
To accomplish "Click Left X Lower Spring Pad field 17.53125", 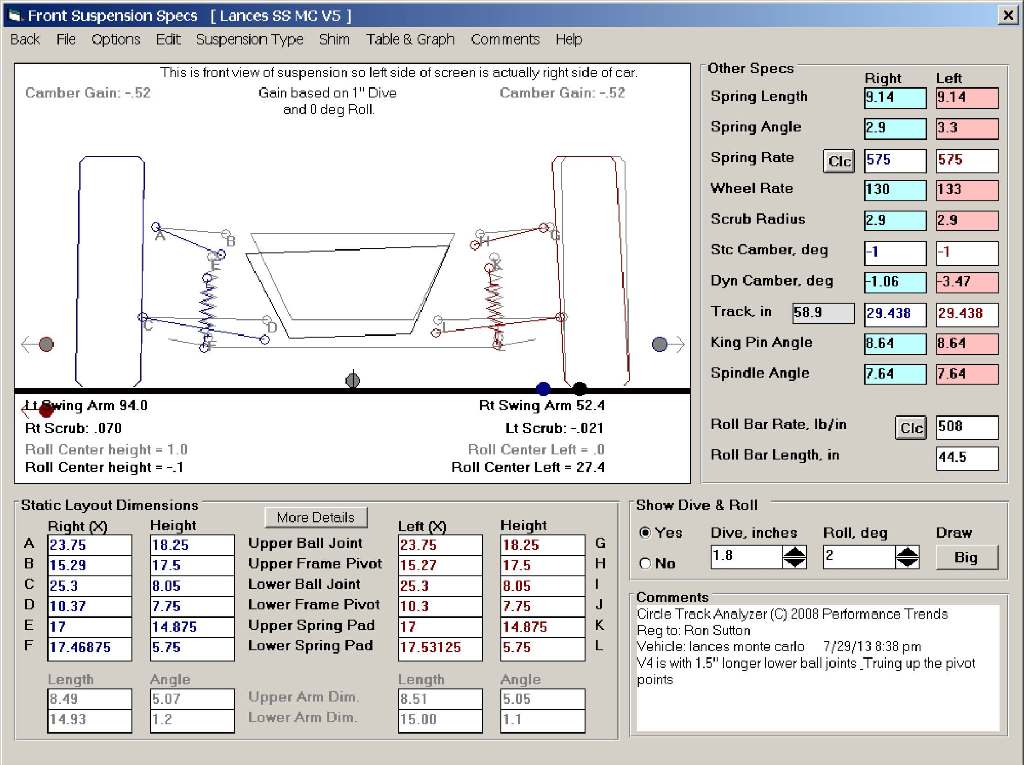I will (x=440, y=647).
